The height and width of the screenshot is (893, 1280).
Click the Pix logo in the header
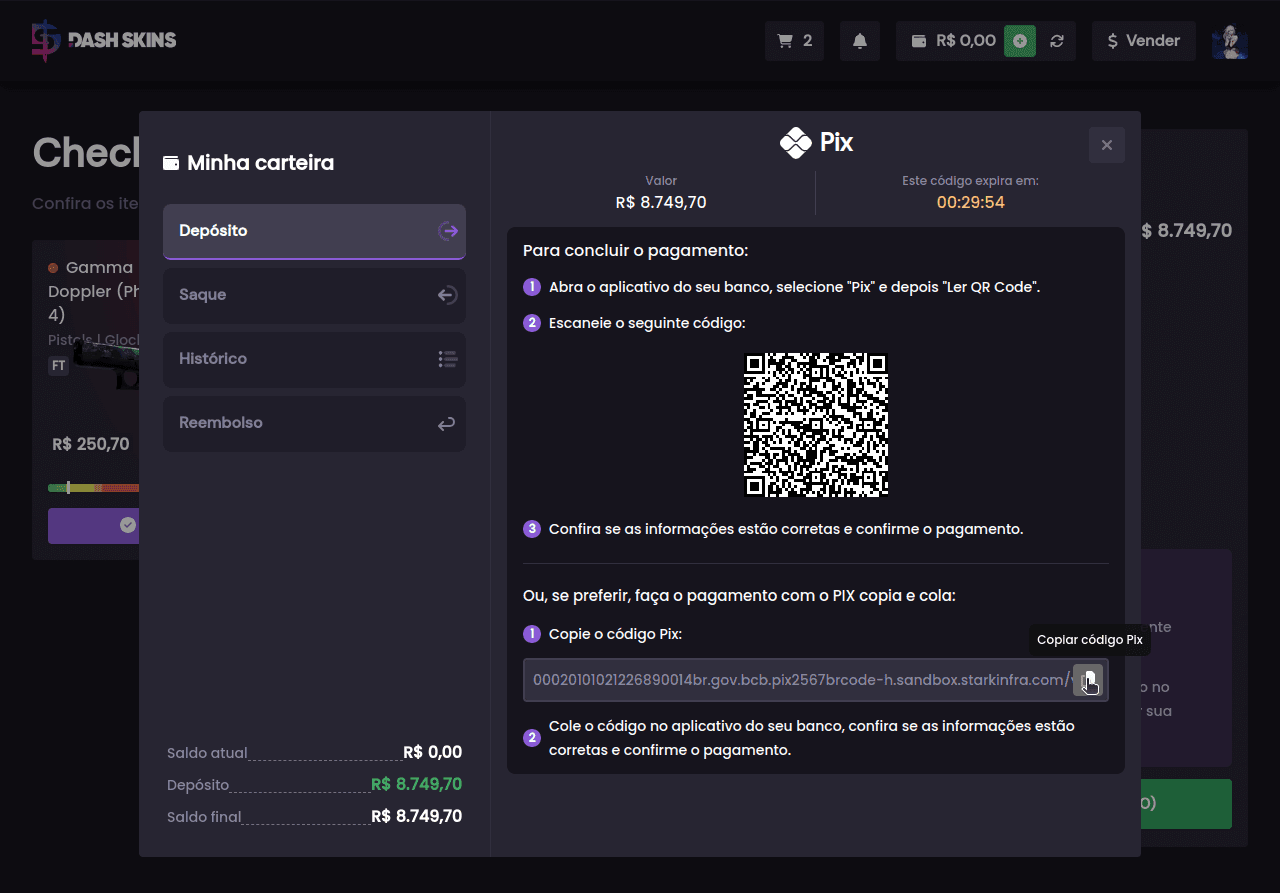click(x=816, y=143)
